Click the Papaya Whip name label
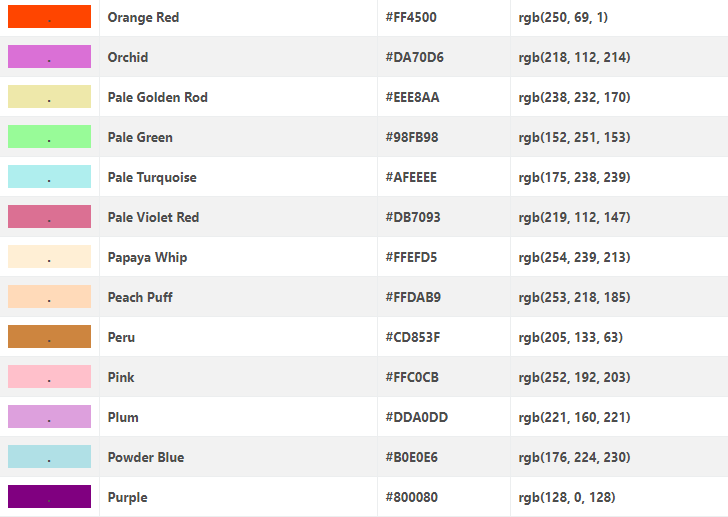The height and width of the screenshot is (517, 728). pos(147,257)
